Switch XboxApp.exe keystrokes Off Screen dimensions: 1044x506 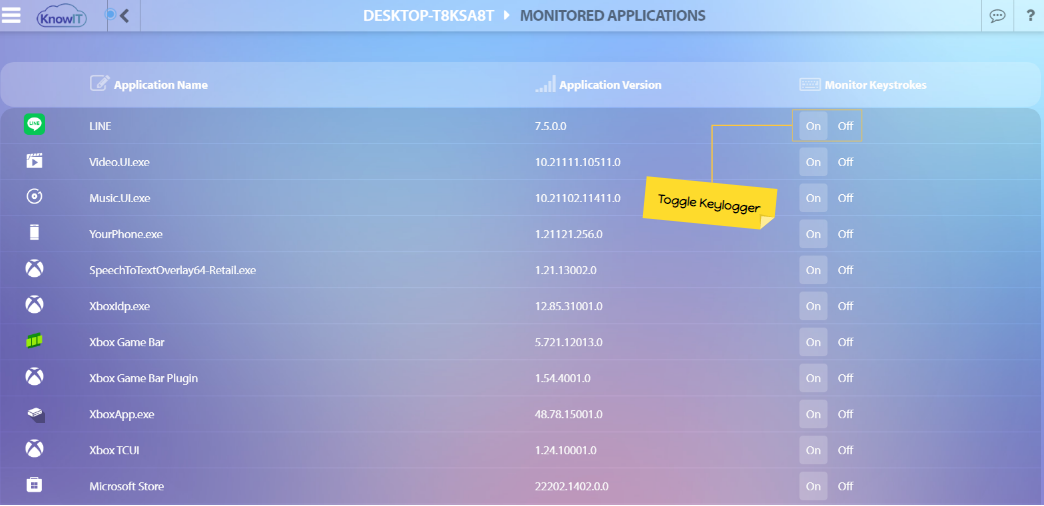pos(846,414)
